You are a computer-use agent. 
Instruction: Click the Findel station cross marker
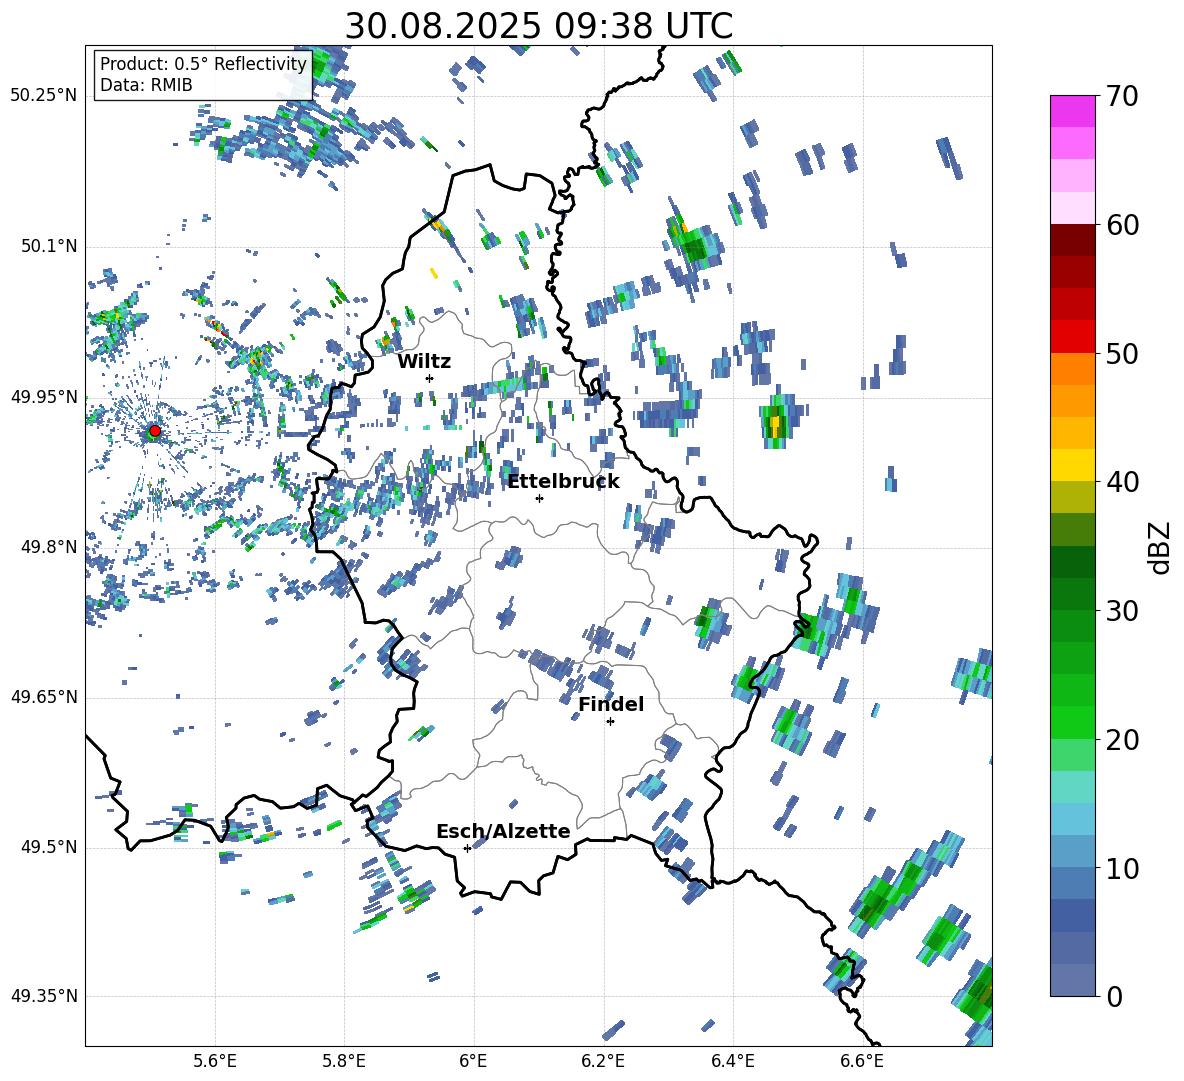(610, 722)
